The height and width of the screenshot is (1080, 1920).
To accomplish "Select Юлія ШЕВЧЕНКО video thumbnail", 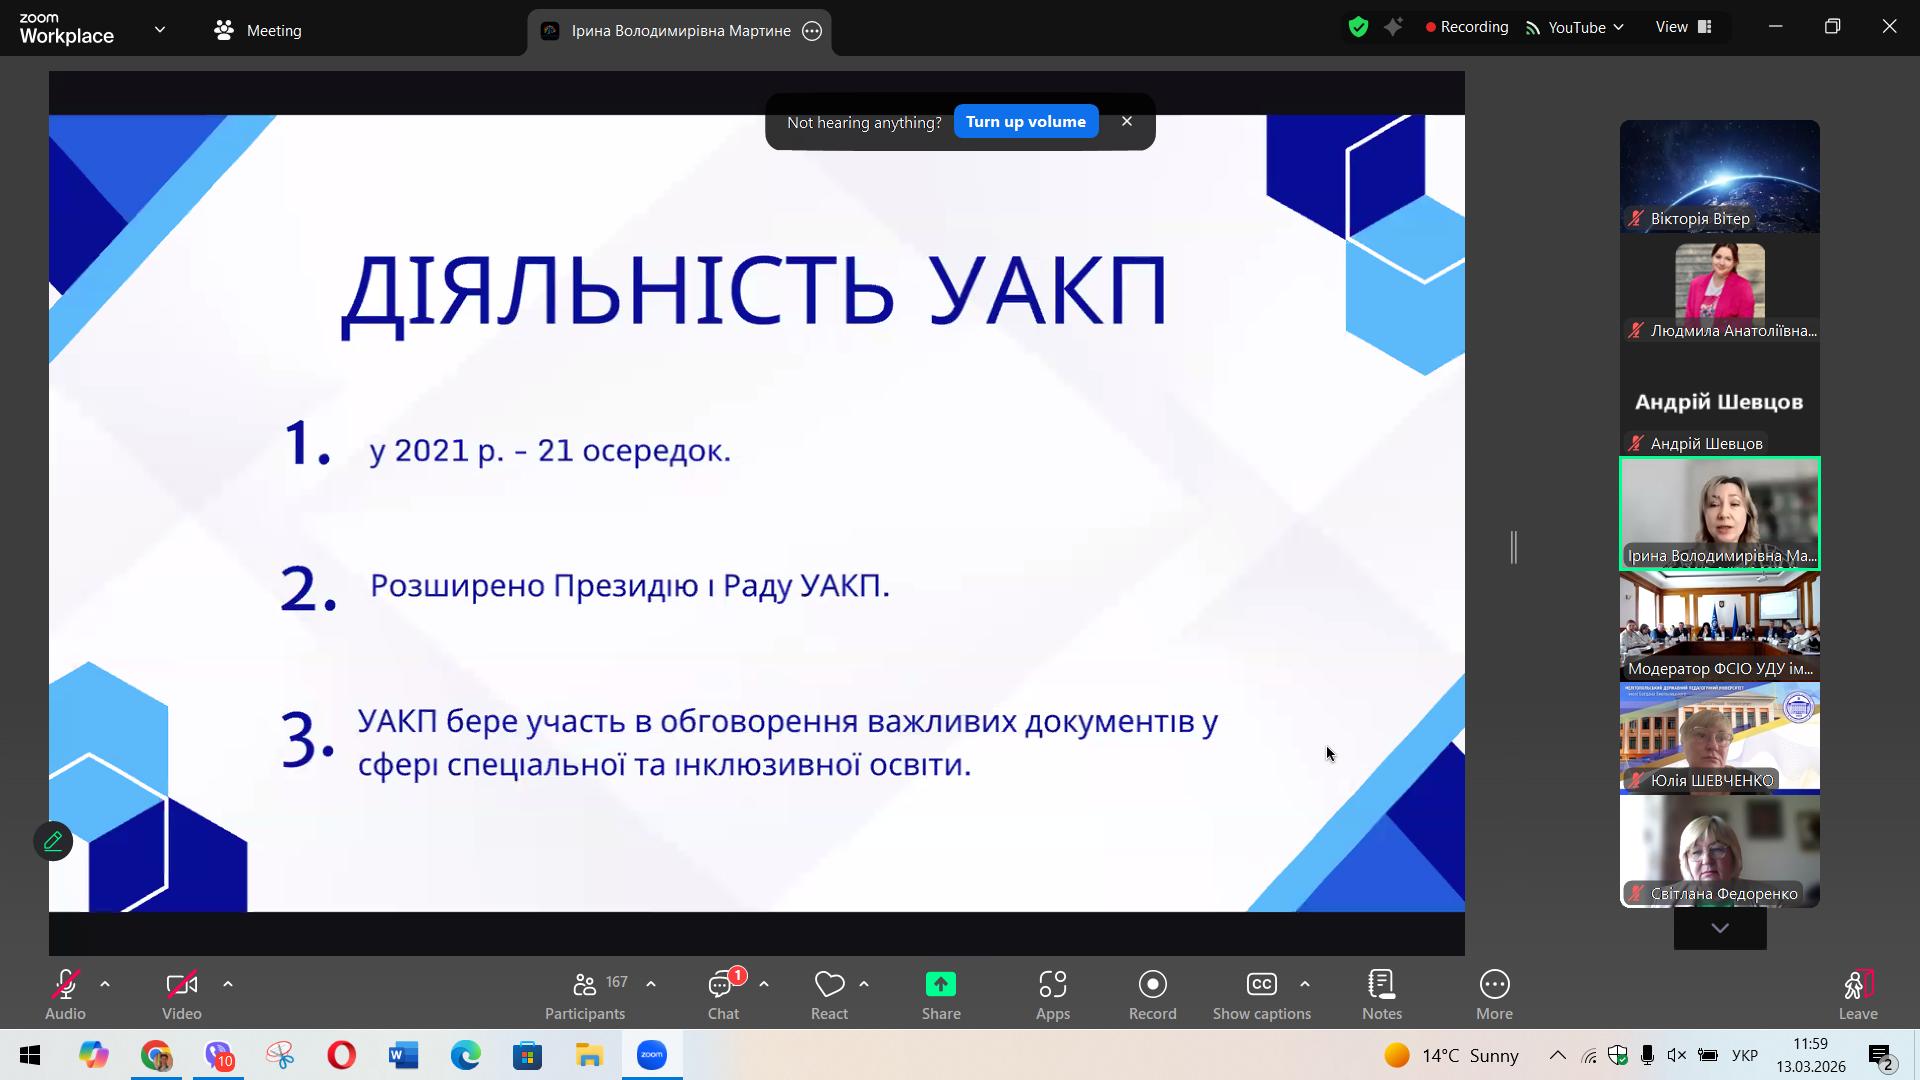I will click(x=1720, y=738).
